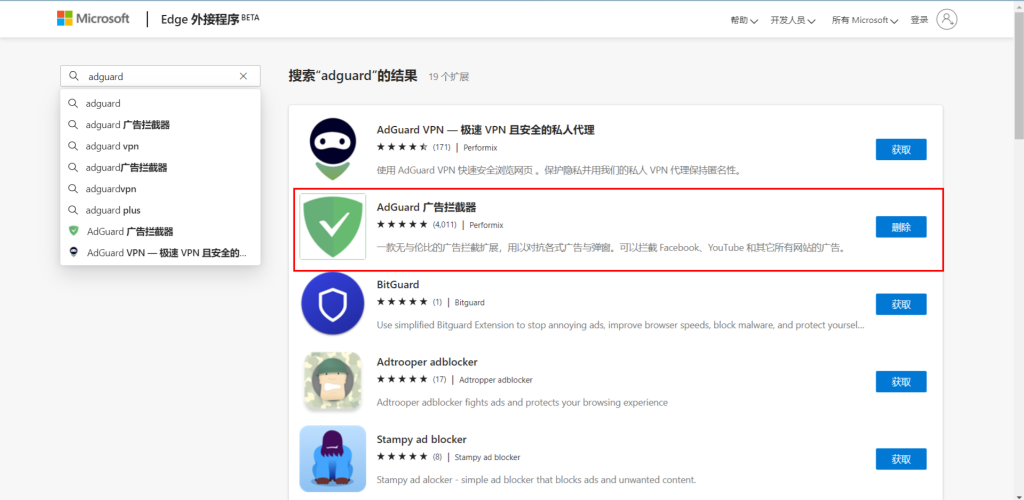Open AdGuard green shield checkmark icon
1024x500 pixels.
[333, 226]
